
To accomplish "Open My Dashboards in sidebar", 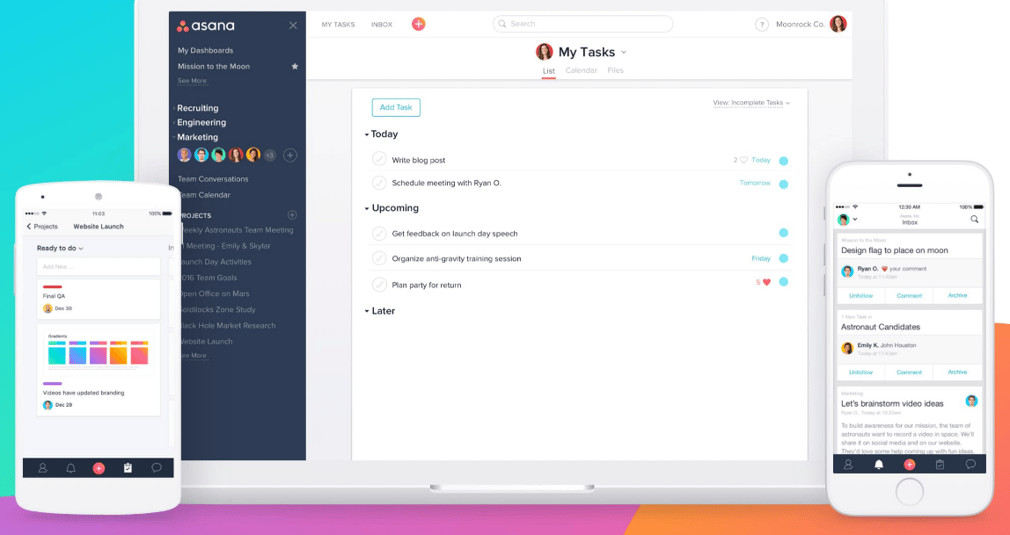I will tap(205, 50).
